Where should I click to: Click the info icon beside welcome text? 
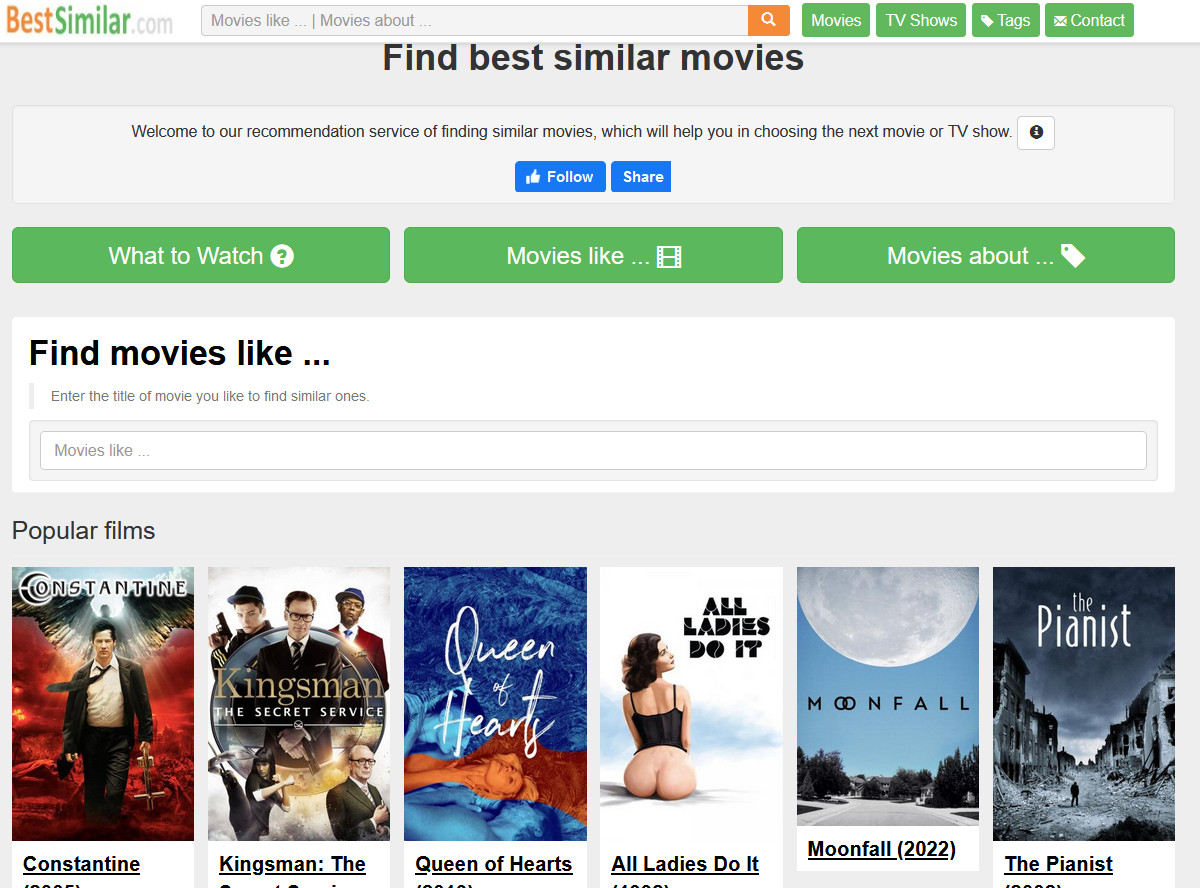tap(1036, 132)
